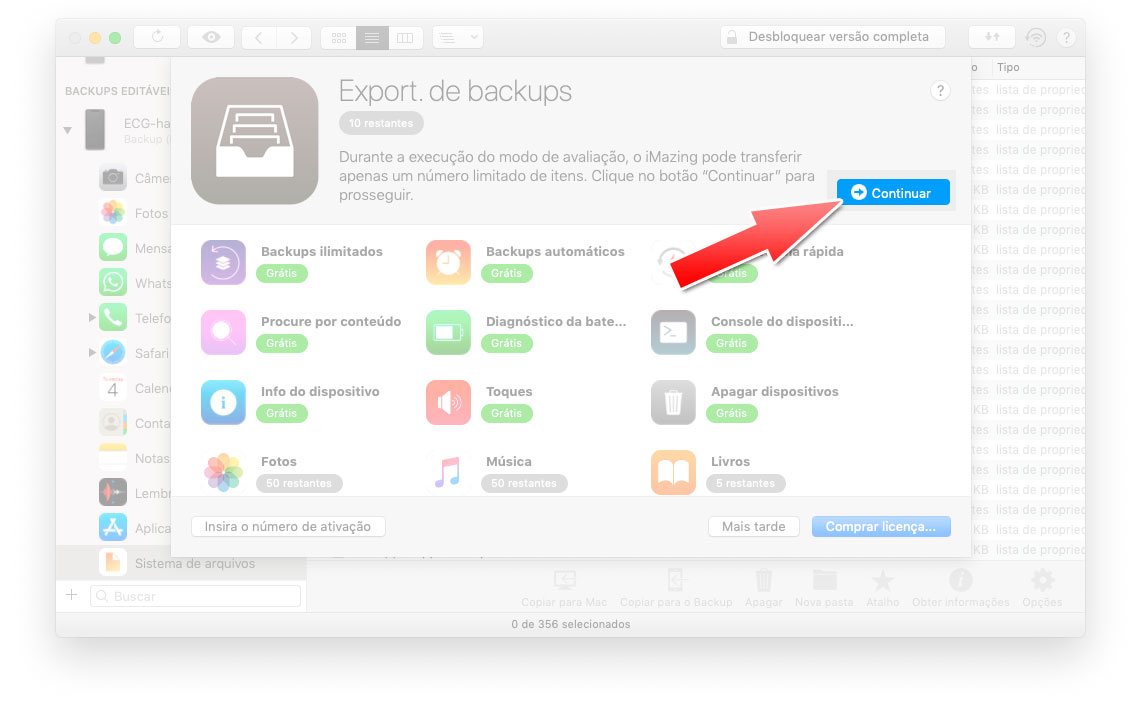1141x711 pixels.
Task: Select Apagar dispositivos feature
Action: (745, 402)
